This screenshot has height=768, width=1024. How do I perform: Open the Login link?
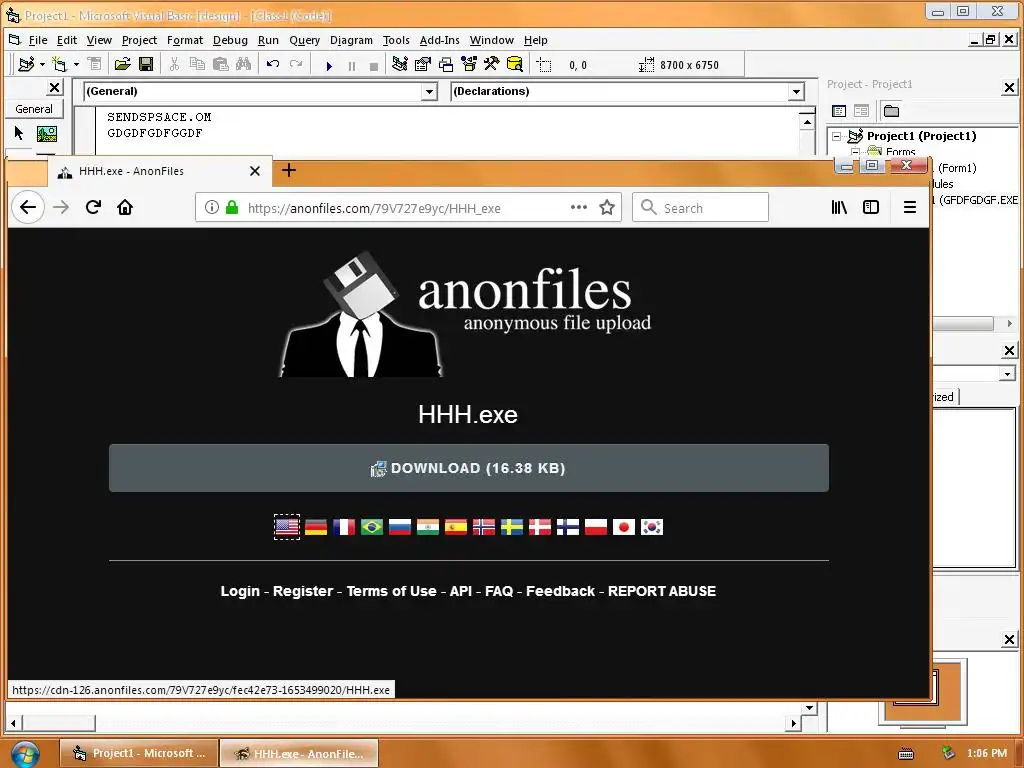tap(240, 591)
